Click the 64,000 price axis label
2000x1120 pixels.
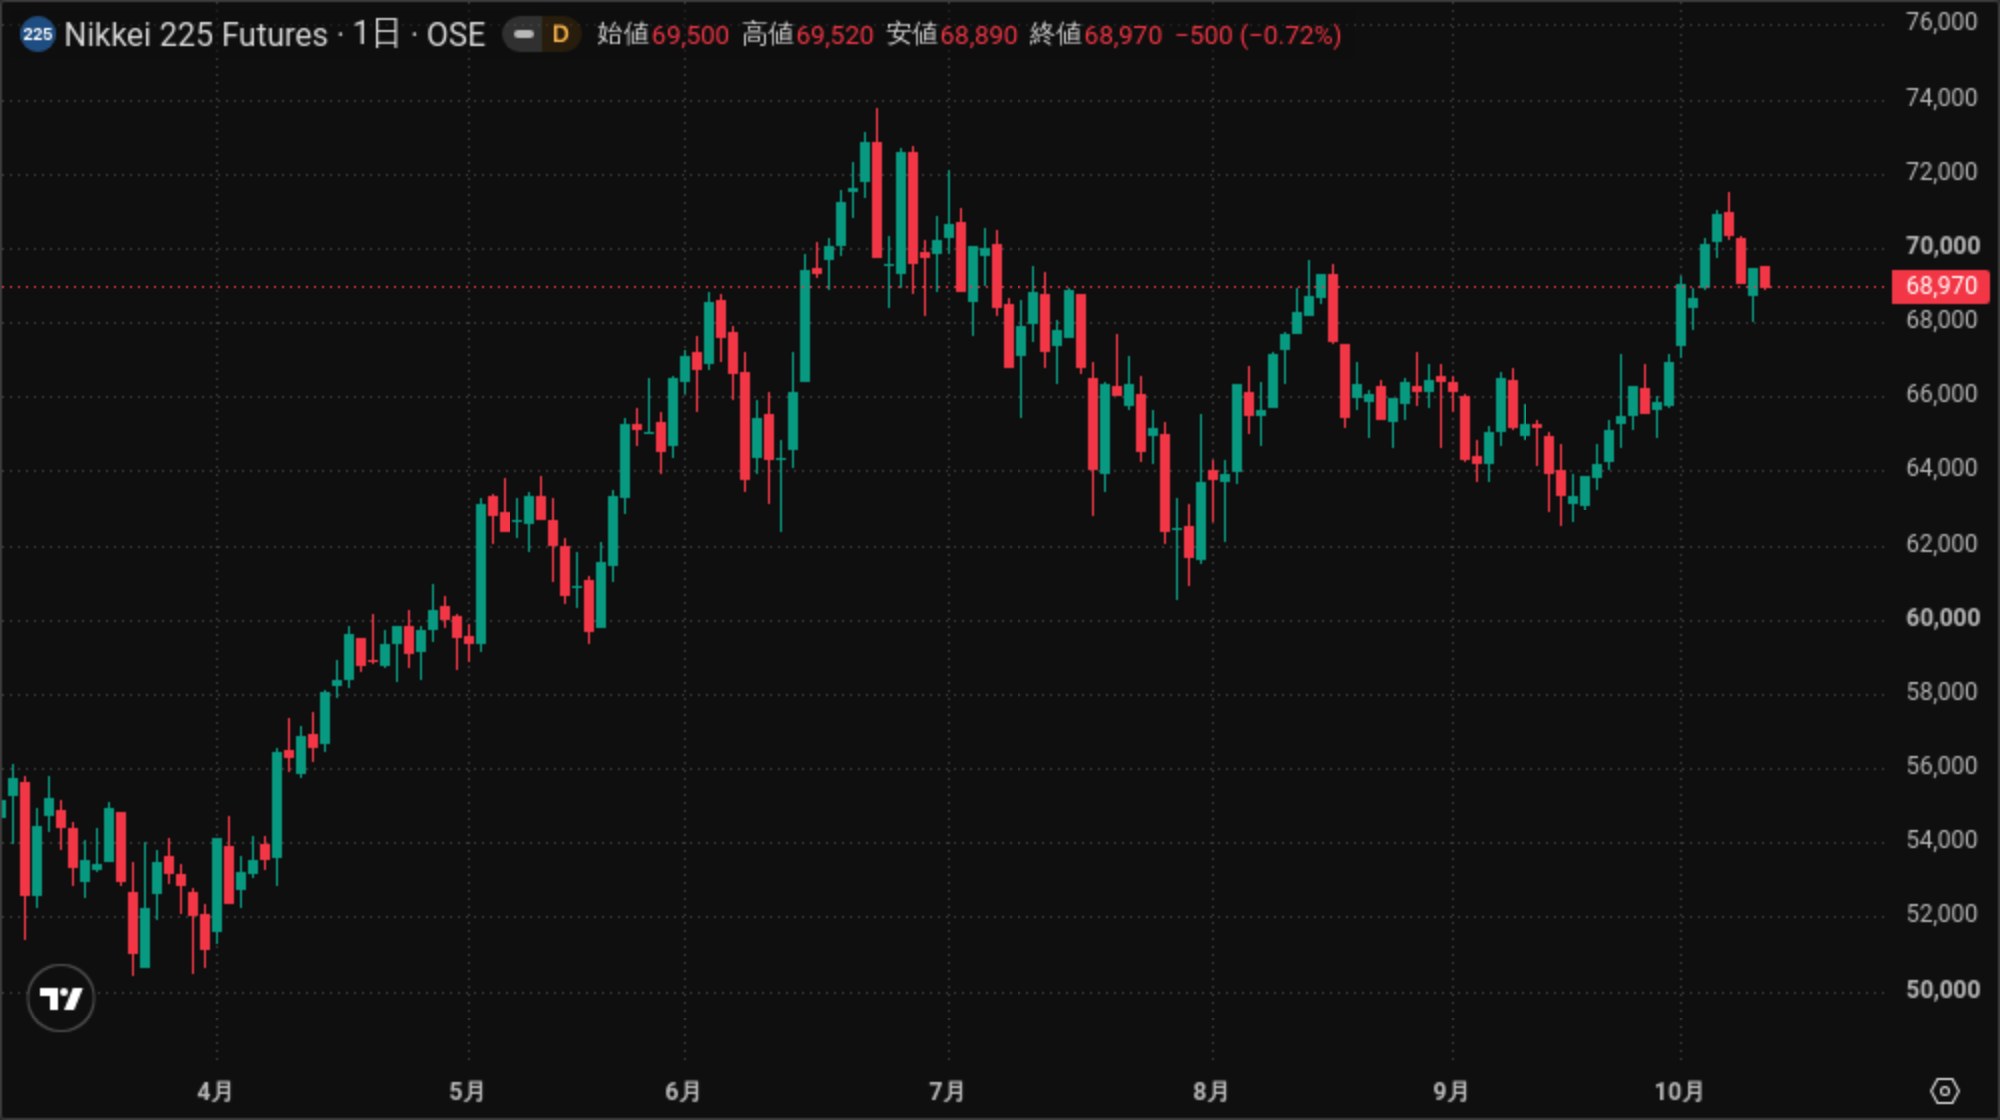pyautogui.click(x=1941, y=468)
